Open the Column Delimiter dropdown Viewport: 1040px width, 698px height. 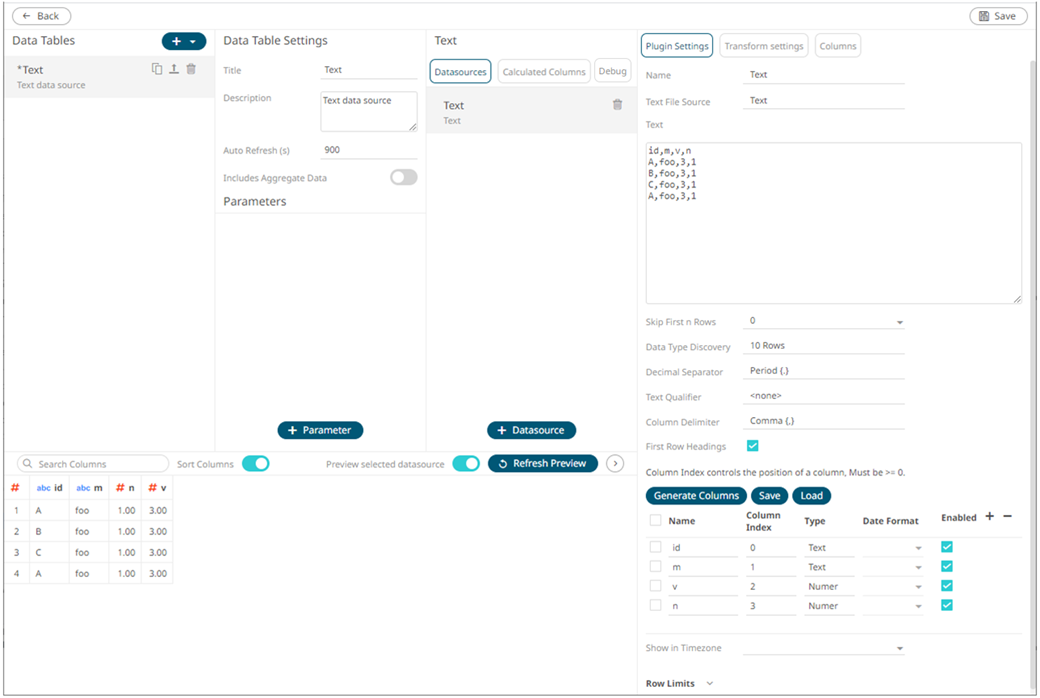pos(824,421)
